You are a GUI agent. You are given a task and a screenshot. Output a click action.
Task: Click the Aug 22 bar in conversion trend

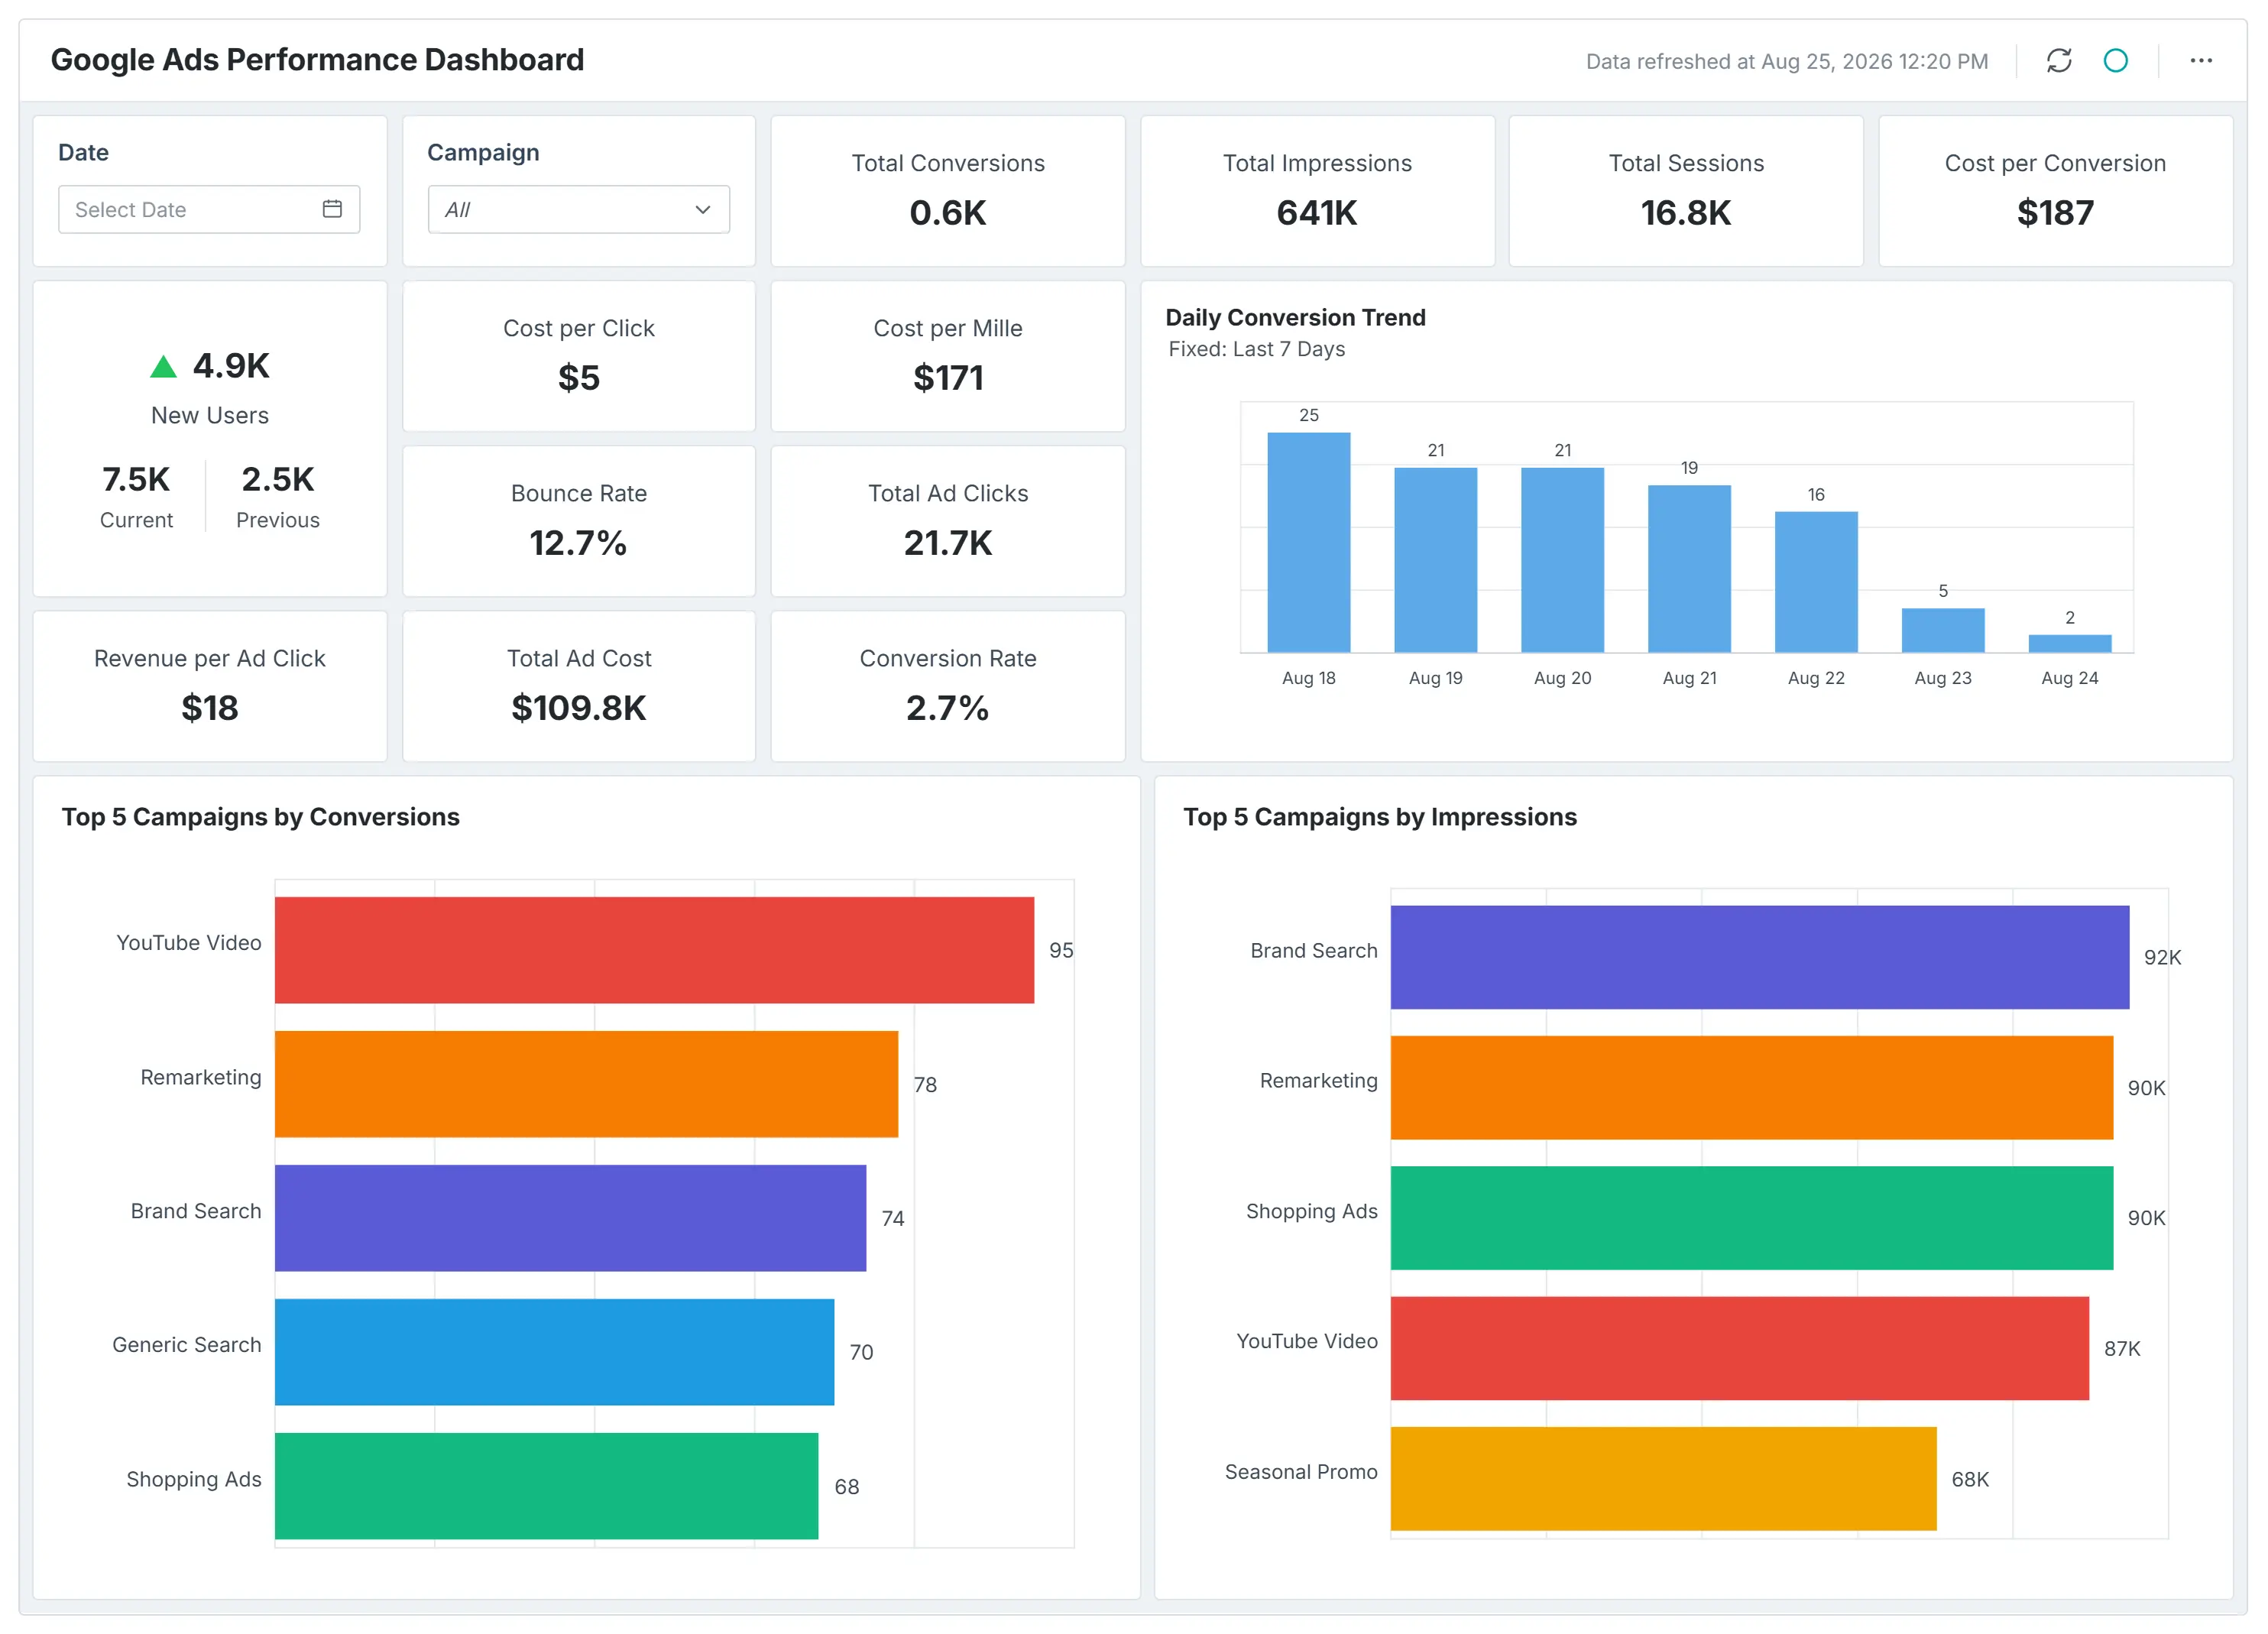pos(1816,582)
